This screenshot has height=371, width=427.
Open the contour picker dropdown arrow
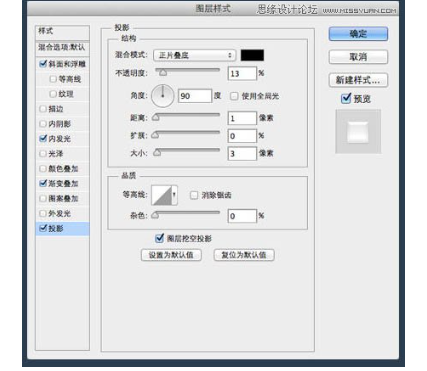tap(174, 195)
